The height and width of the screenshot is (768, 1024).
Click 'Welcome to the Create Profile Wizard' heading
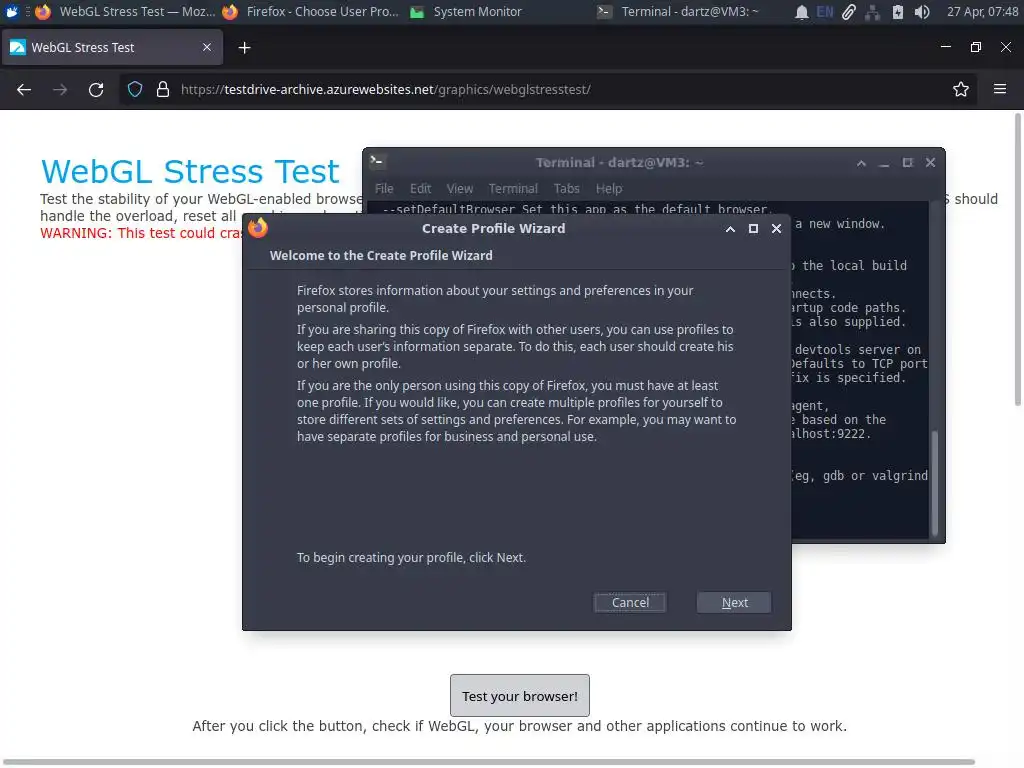tap(381, 255)
